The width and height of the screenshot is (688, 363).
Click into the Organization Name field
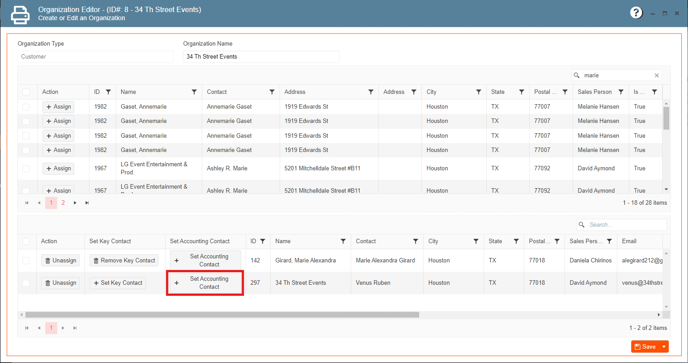click(x=261, y=57)
